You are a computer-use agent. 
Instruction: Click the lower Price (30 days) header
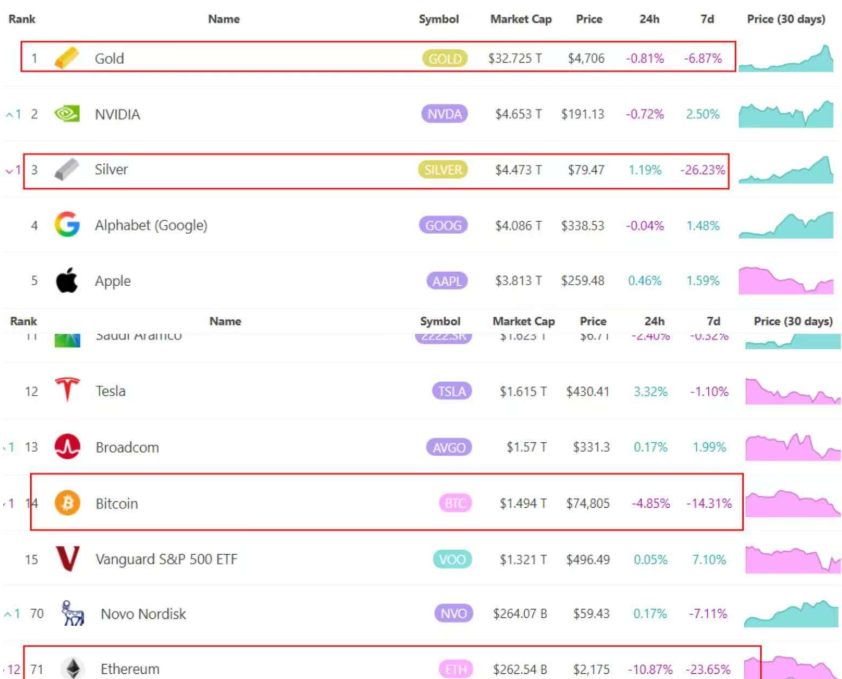793,321
